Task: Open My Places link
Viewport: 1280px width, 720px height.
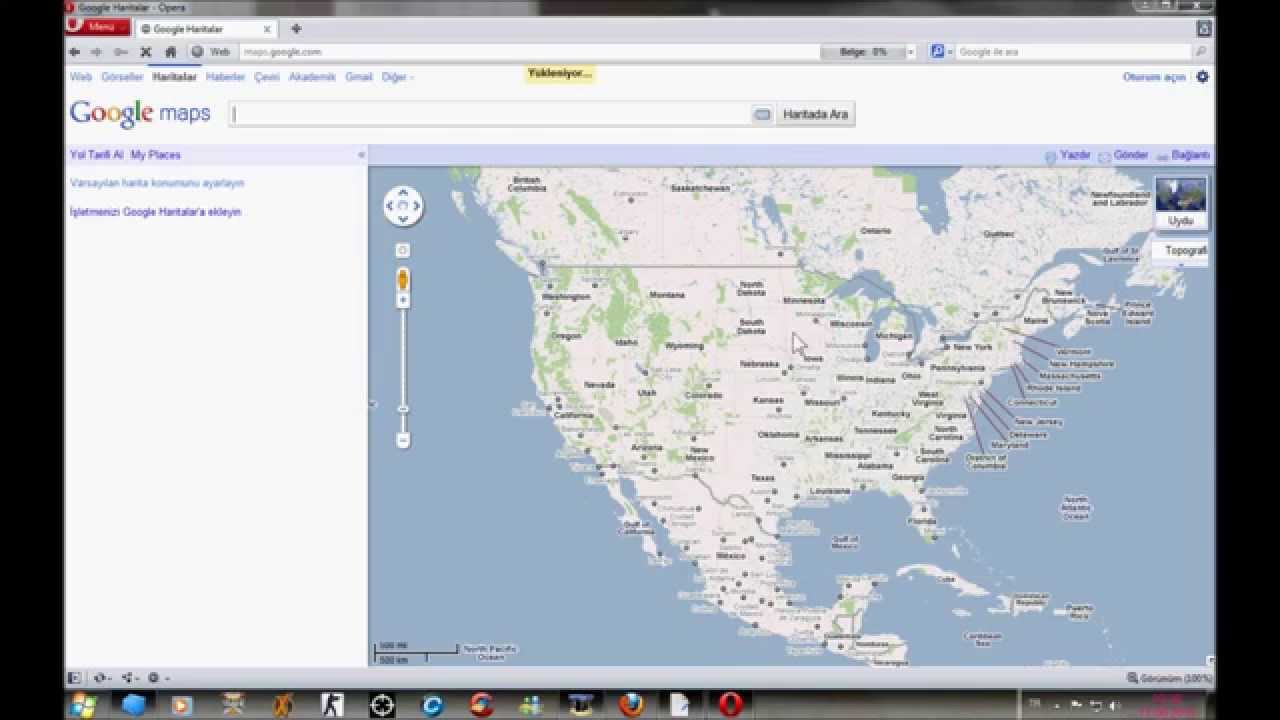Action: click(x=155, y=155)
